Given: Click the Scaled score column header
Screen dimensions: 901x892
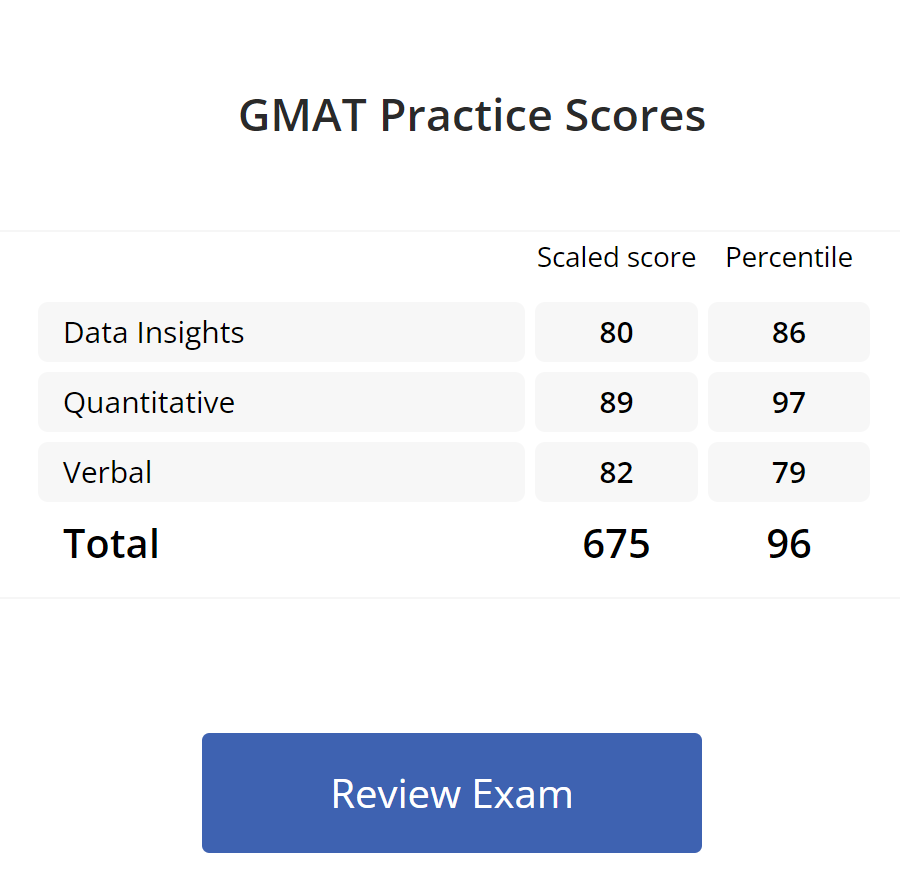Looking at the screenshot, I should tap(616, 257).
